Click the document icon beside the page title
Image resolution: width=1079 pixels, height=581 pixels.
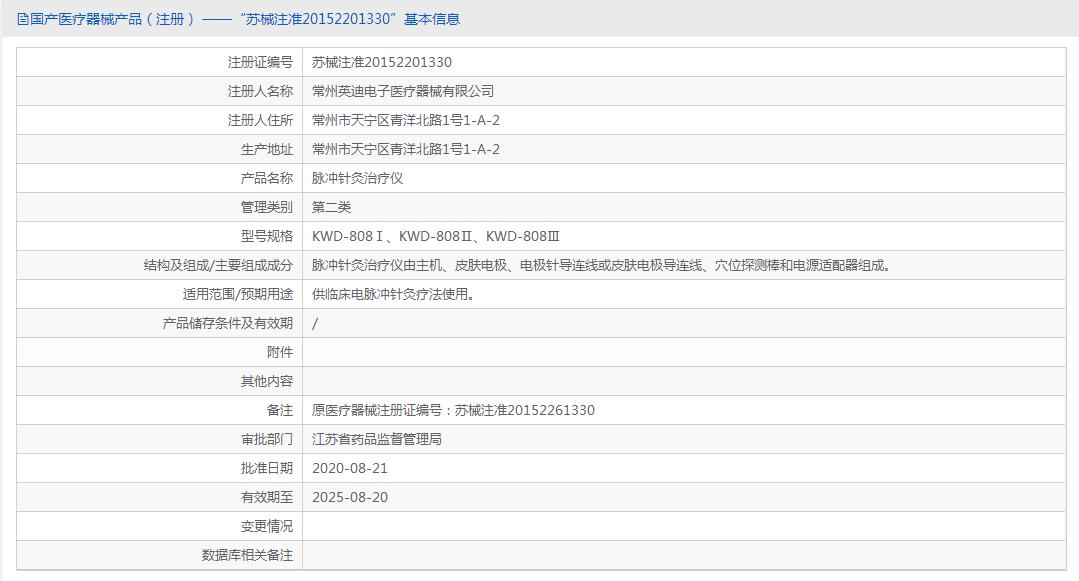(x=23, y=19)
